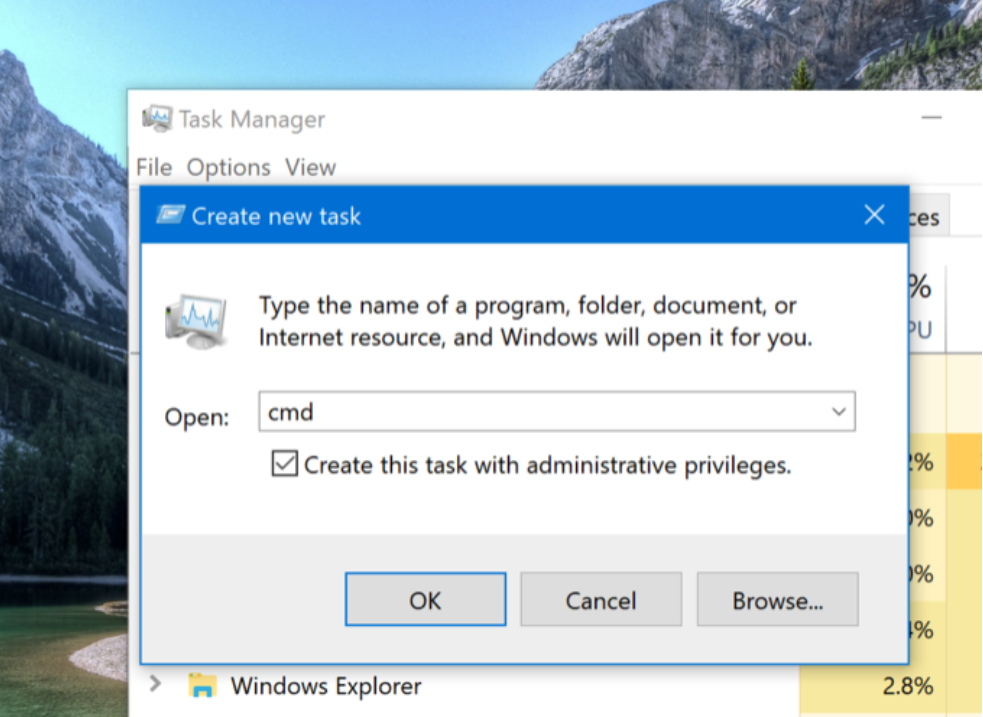The width and height of the screenshot is (983, 717).
Task: Click the Task Manager window title text
Action: (x=252, y=119)
